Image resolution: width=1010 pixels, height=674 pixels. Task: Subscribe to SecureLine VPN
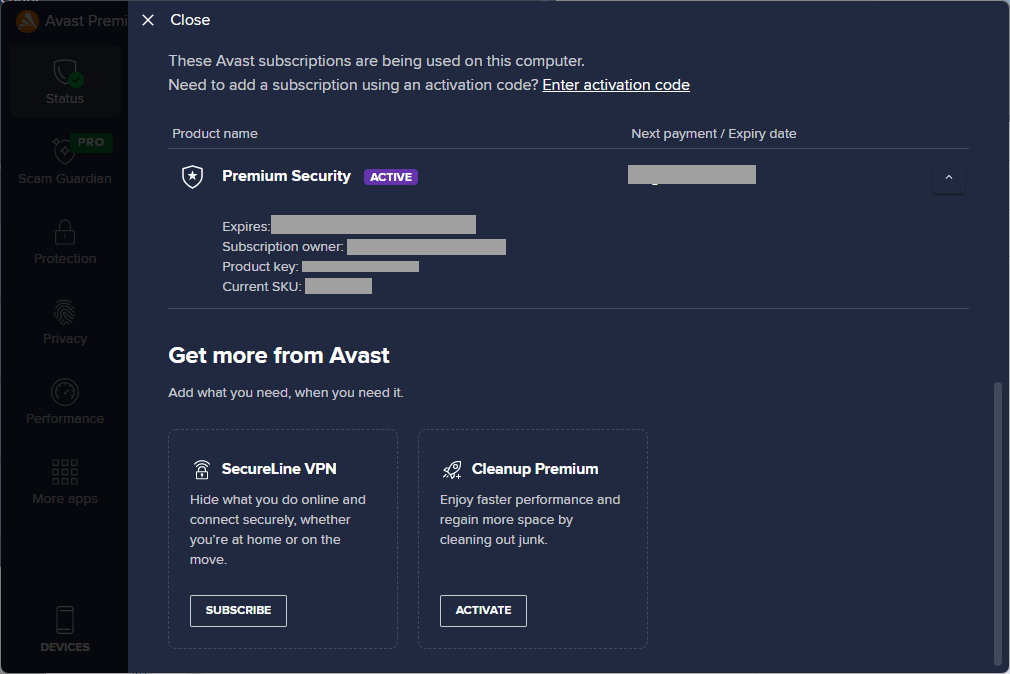click(x=238, y=610)
